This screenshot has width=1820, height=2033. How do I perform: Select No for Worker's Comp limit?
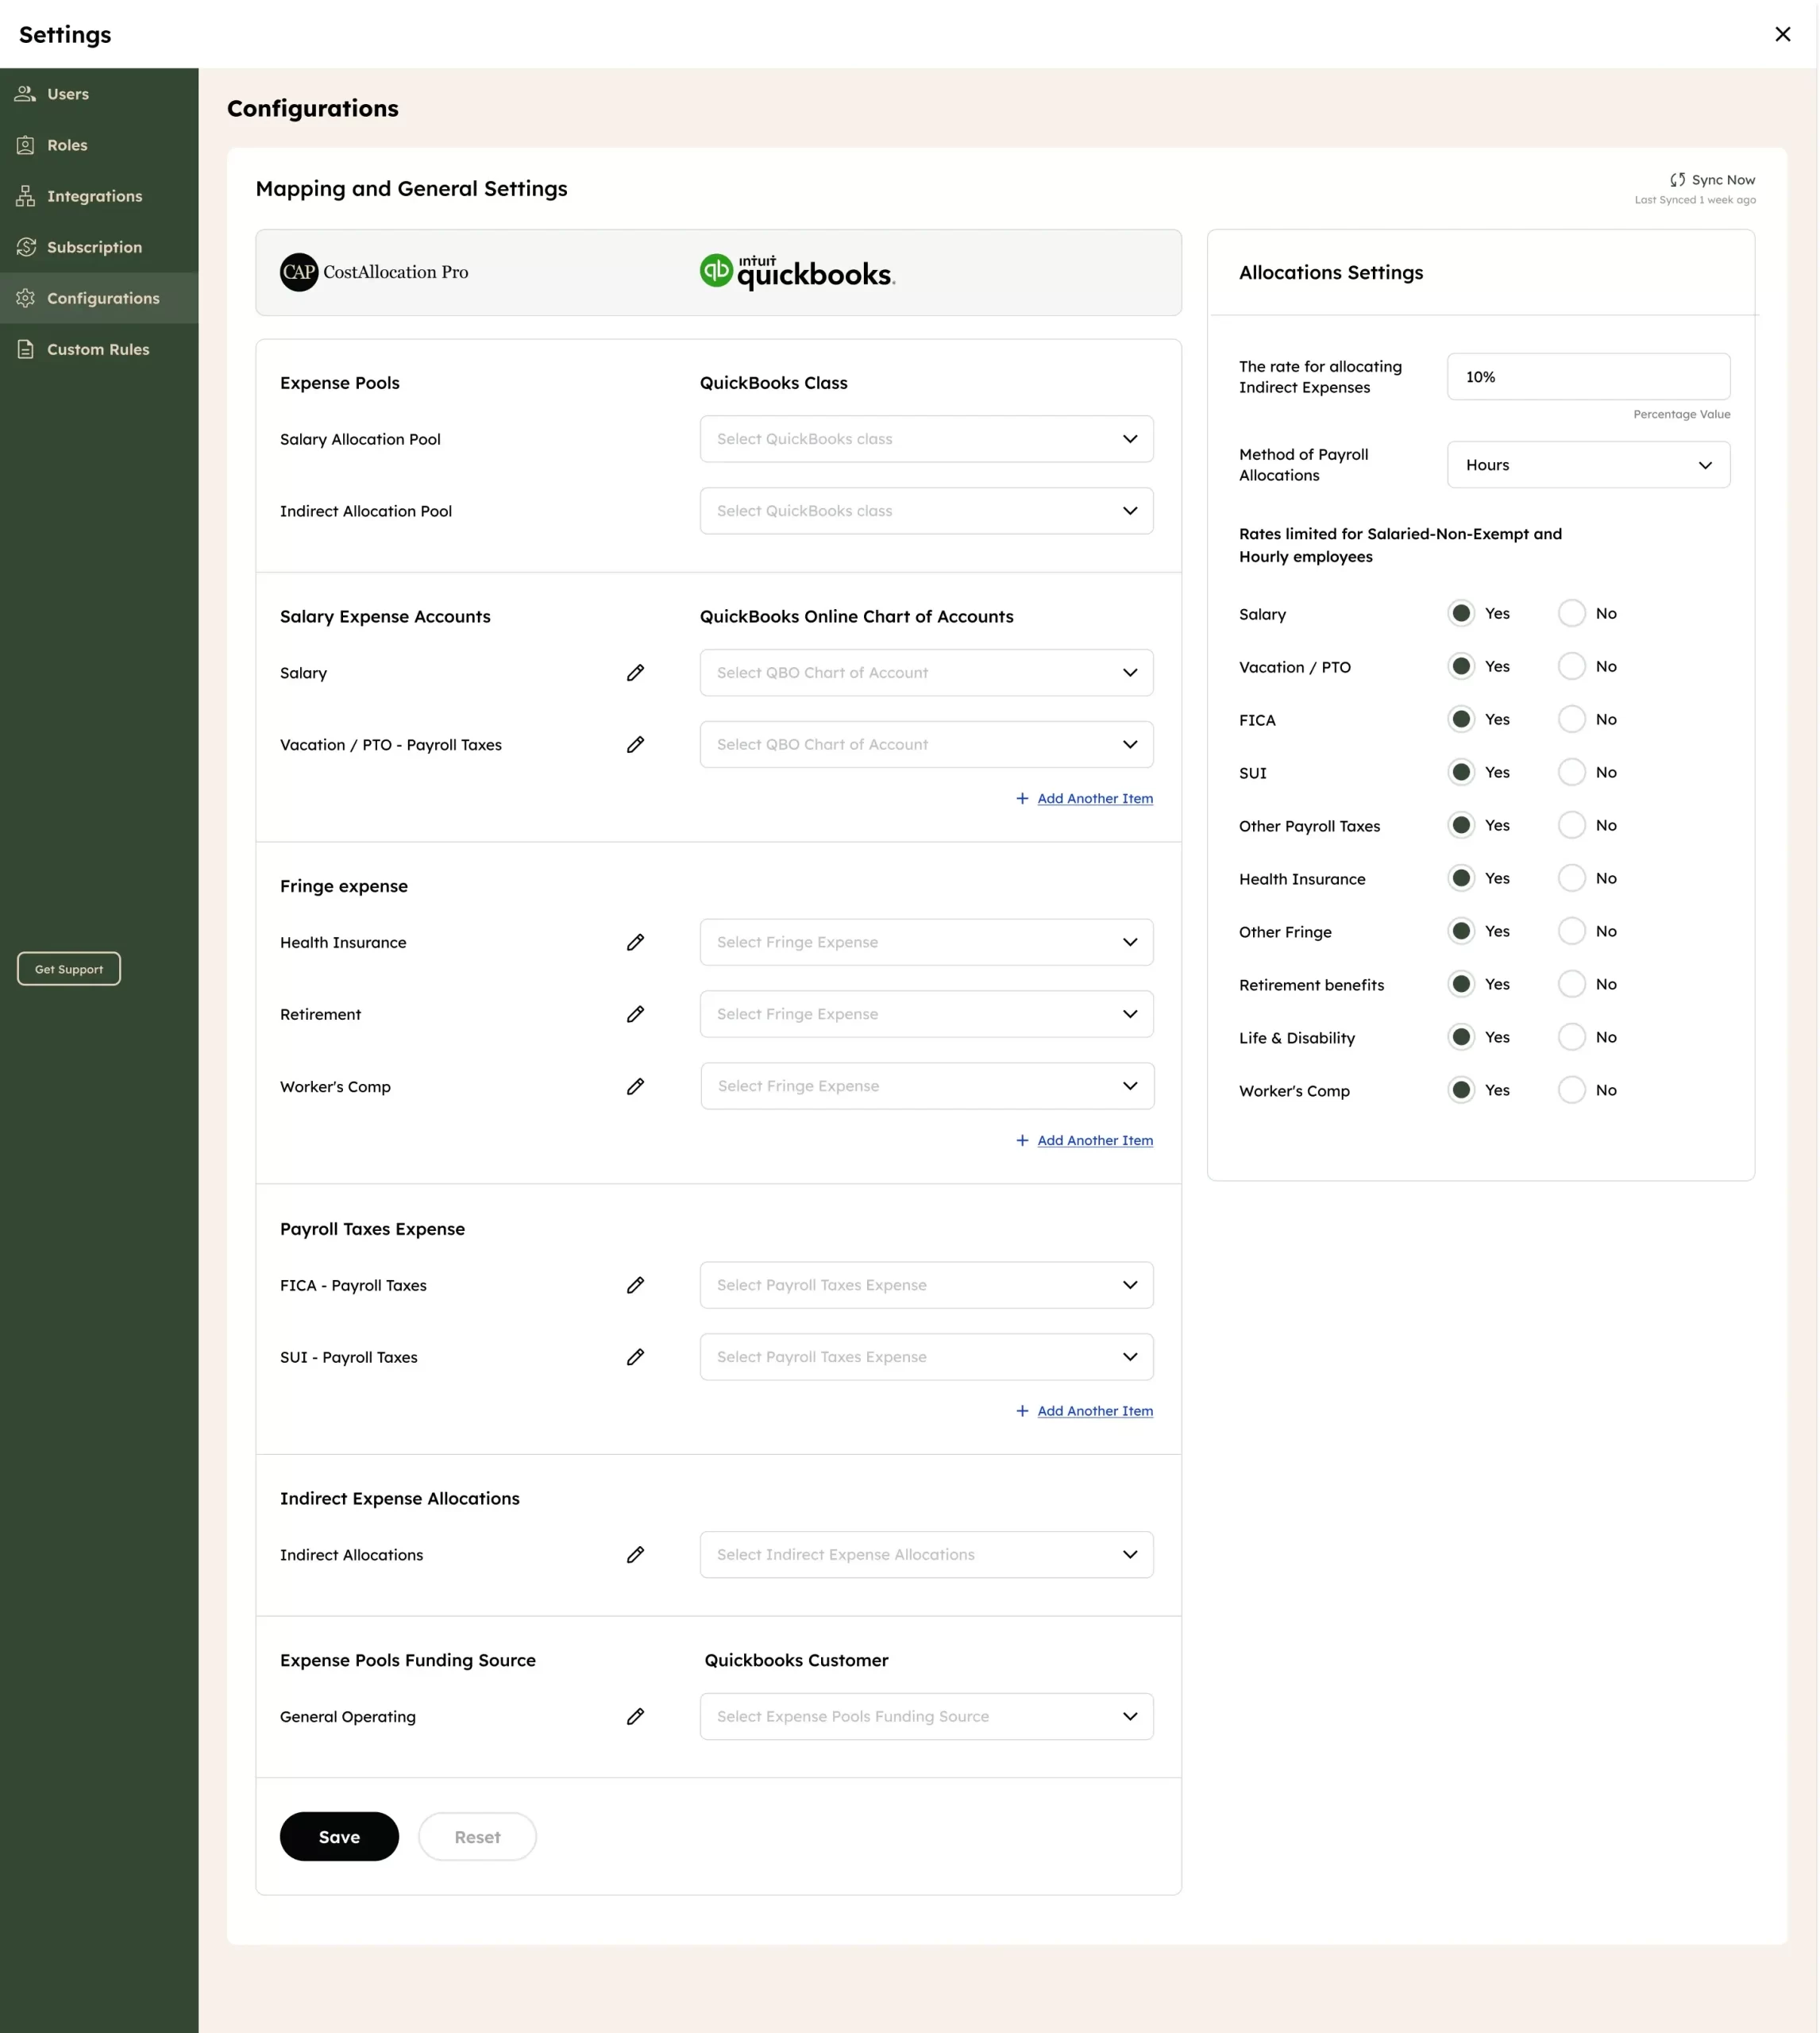[1572, 1090]
